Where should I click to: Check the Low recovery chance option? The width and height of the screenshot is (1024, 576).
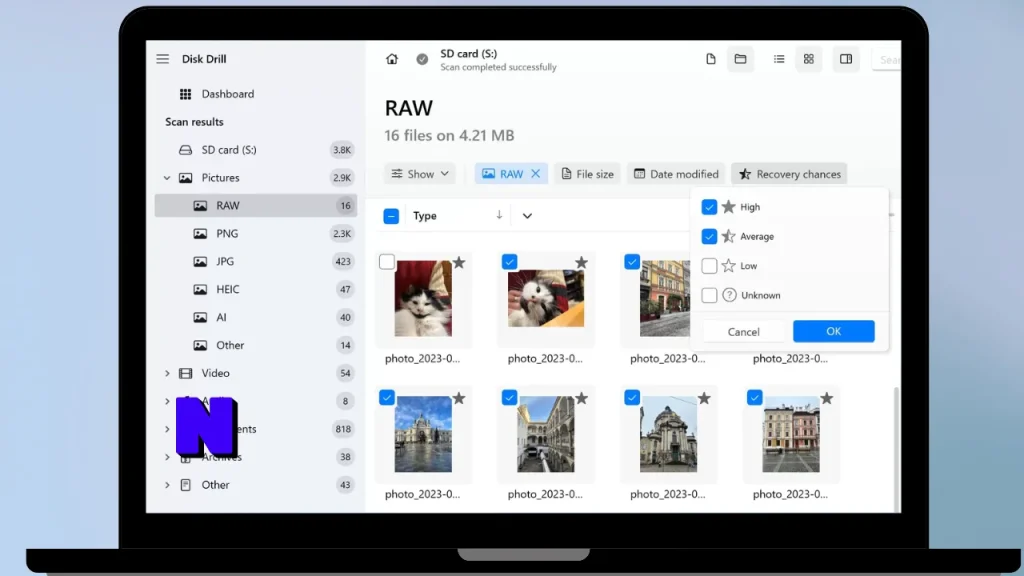pos(709,266)
